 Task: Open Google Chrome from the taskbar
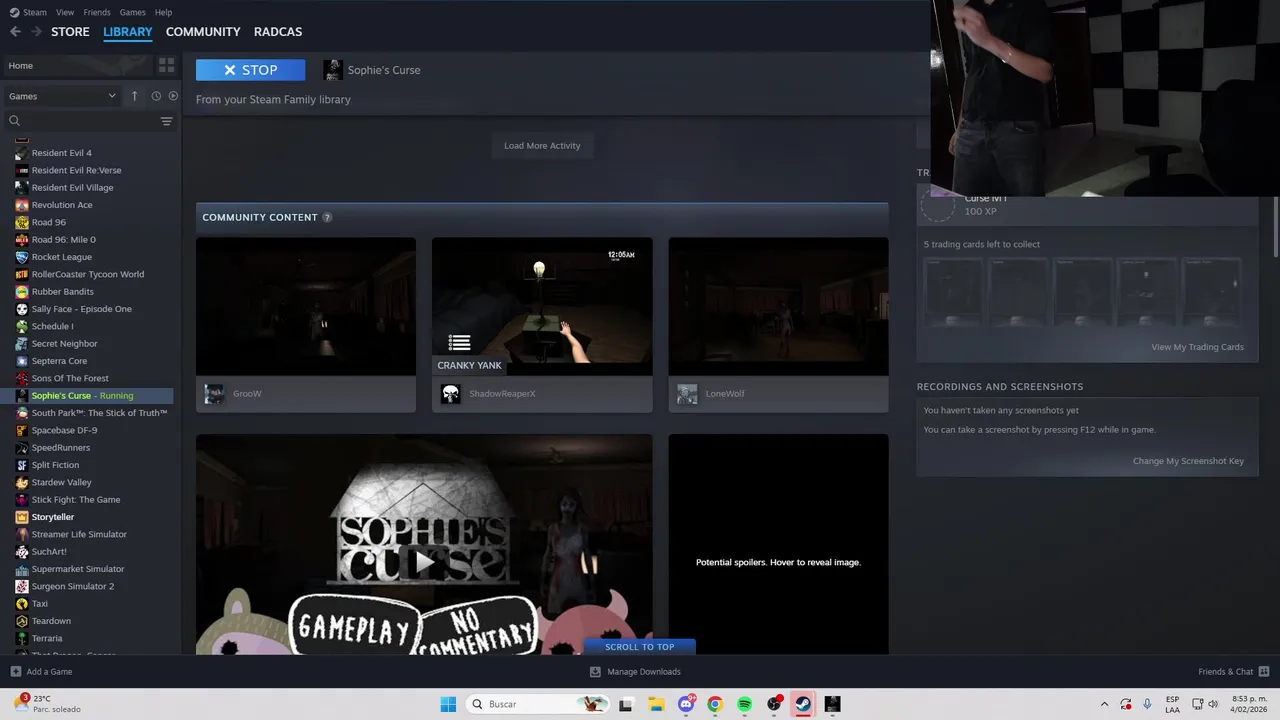(x=714, y=704)
